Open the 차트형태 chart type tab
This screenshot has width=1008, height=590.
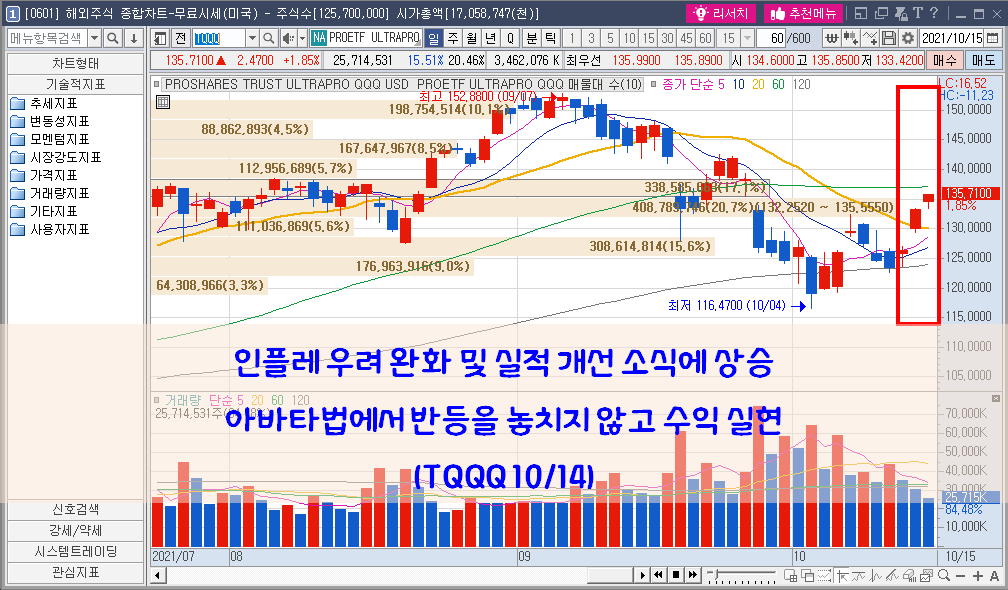[x=75, y=64]
